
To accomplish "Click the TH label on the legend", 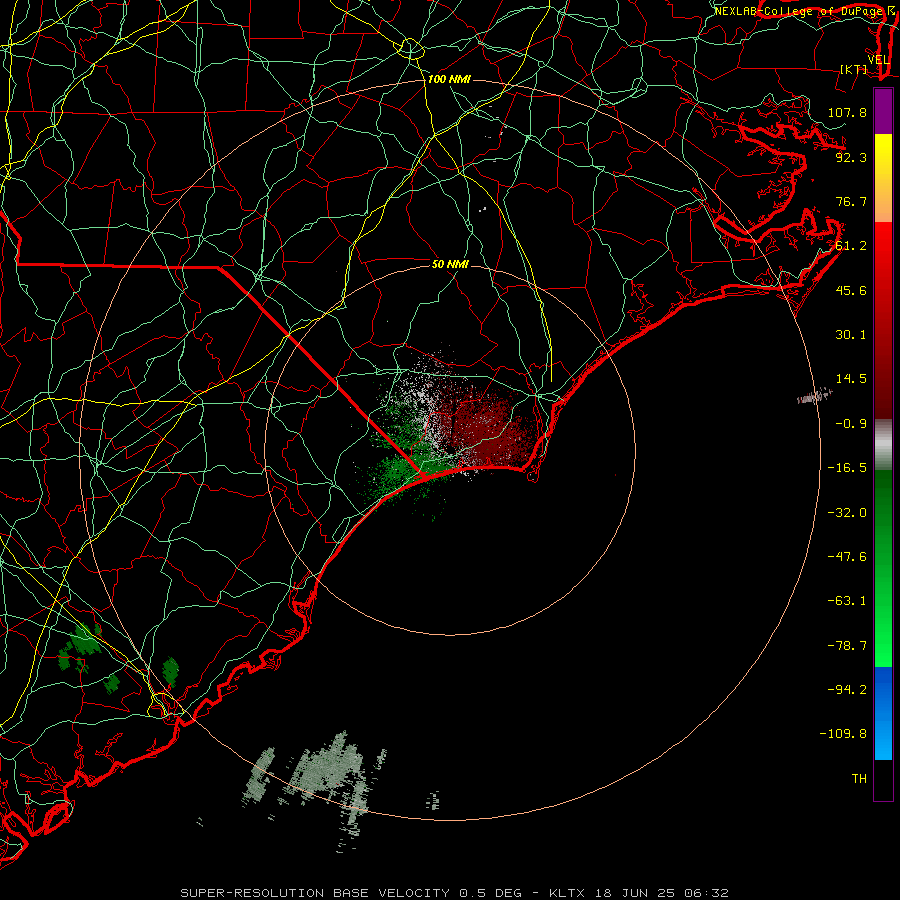I will (859, 778).
